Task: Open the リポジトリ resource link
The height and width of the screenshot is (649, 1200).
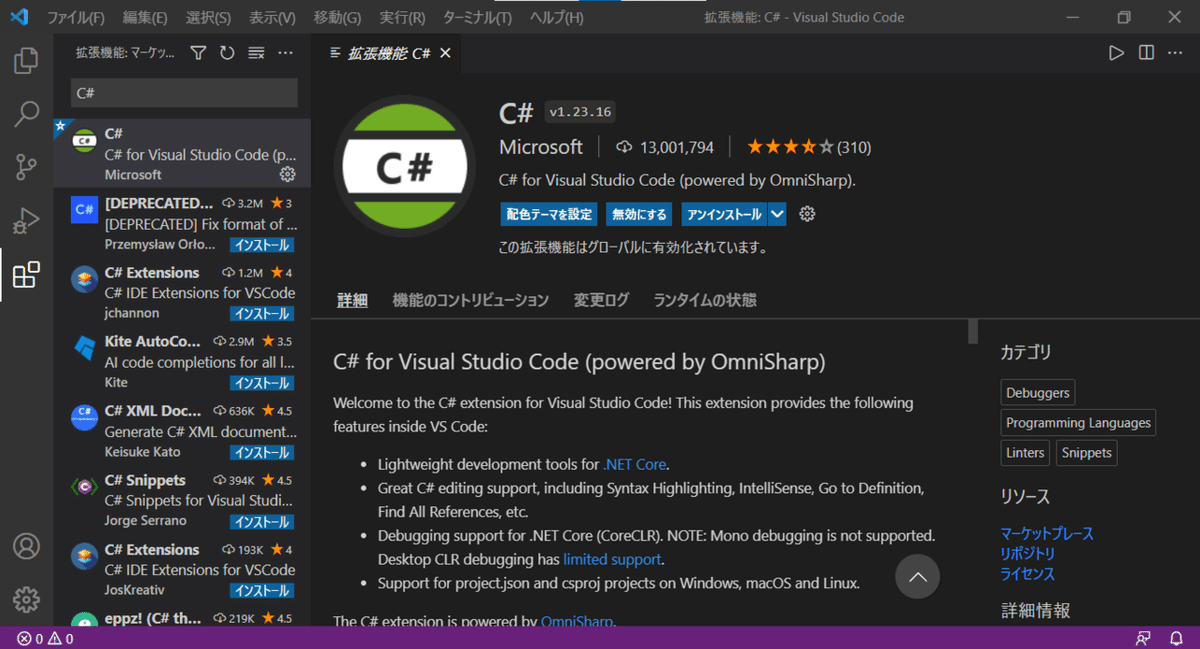Action: pyautogui.click(x=1028, y=554)
